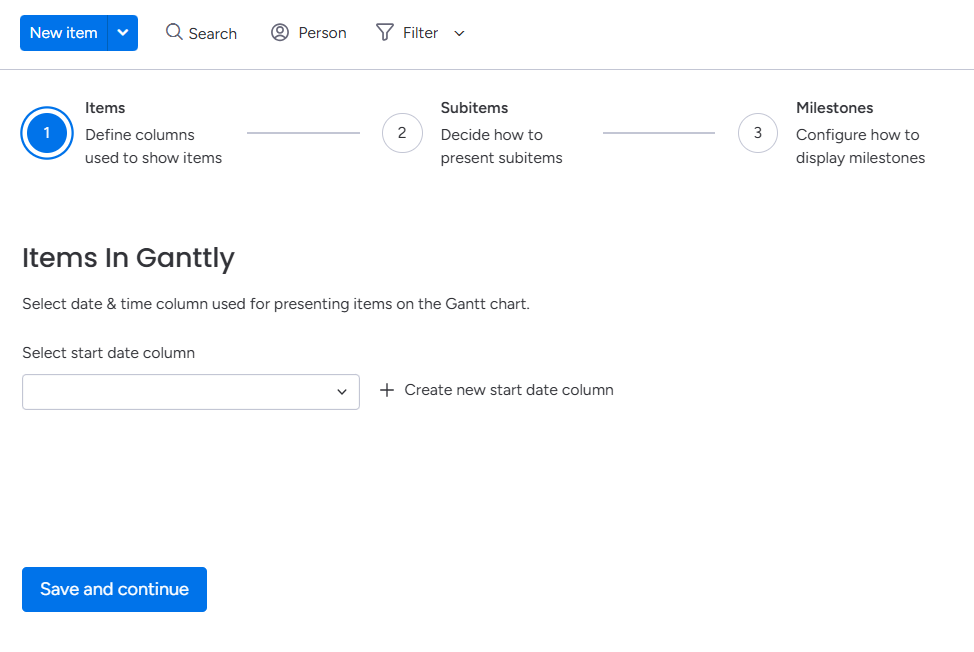974x652 pixels.
Task: Expand the Filter chevron dropdown
Action: (x=459, y=34)
